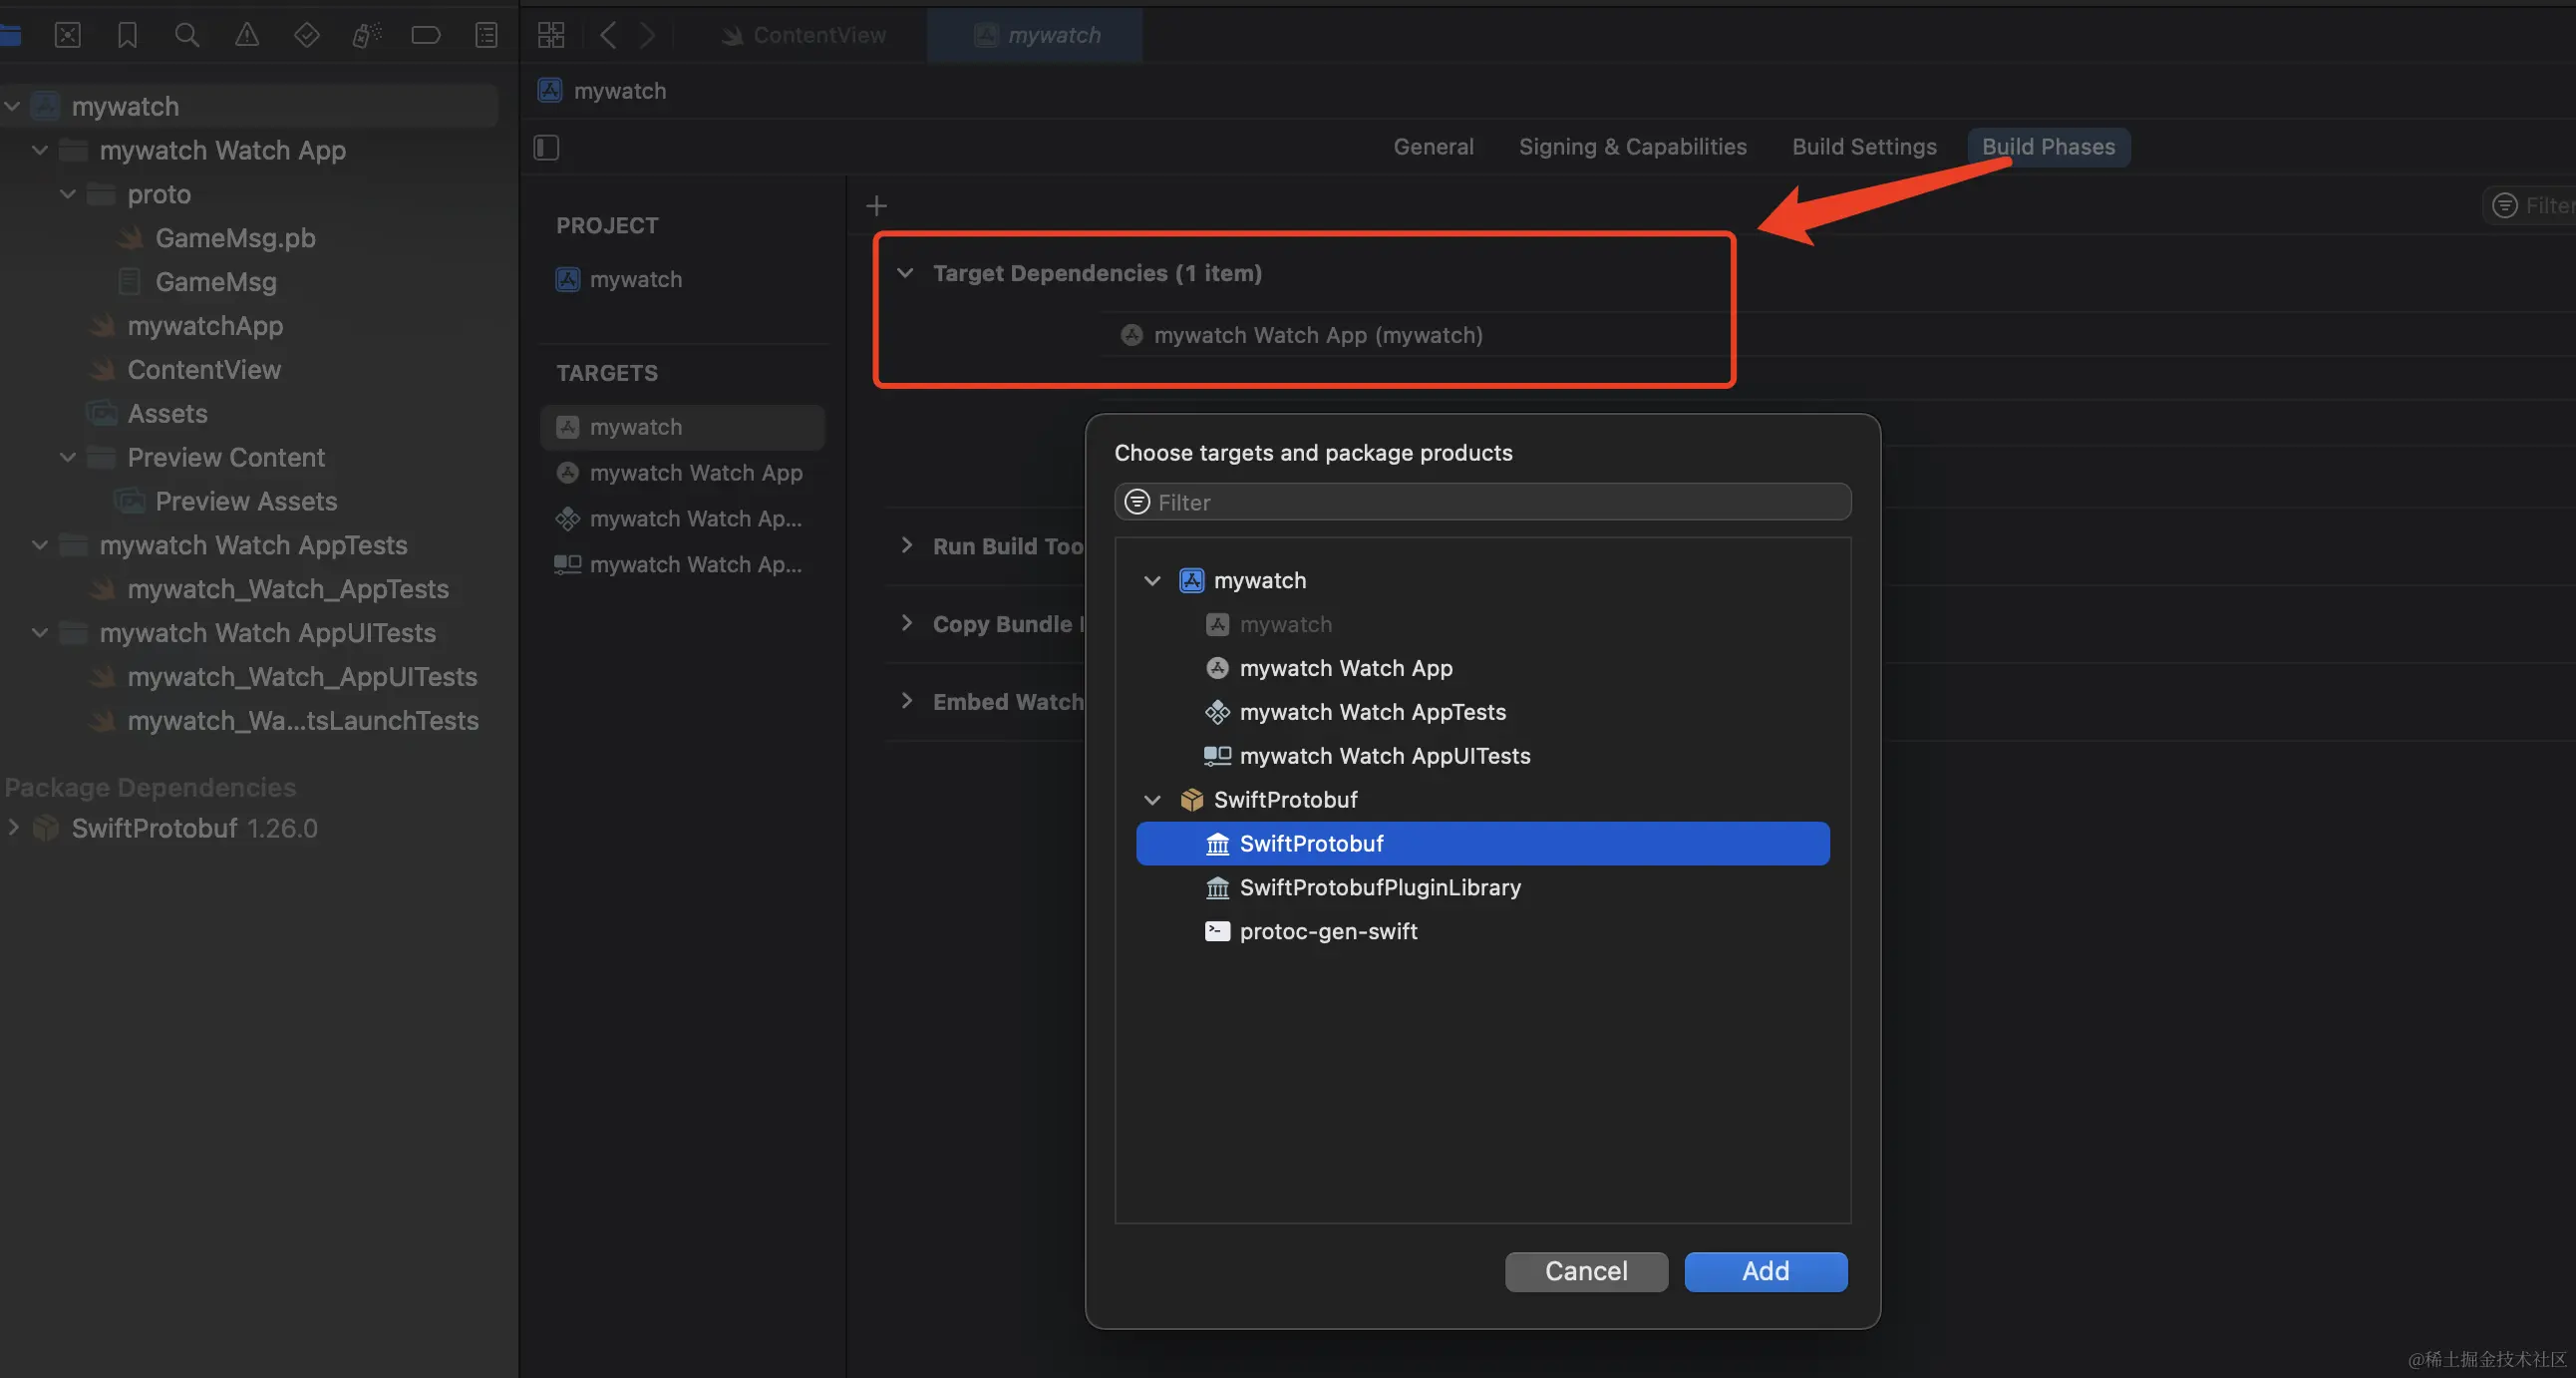Open the bookmark navigator icon
Image resolution: width=2576 pixels, height=1378 pixels.
[127, 36]
